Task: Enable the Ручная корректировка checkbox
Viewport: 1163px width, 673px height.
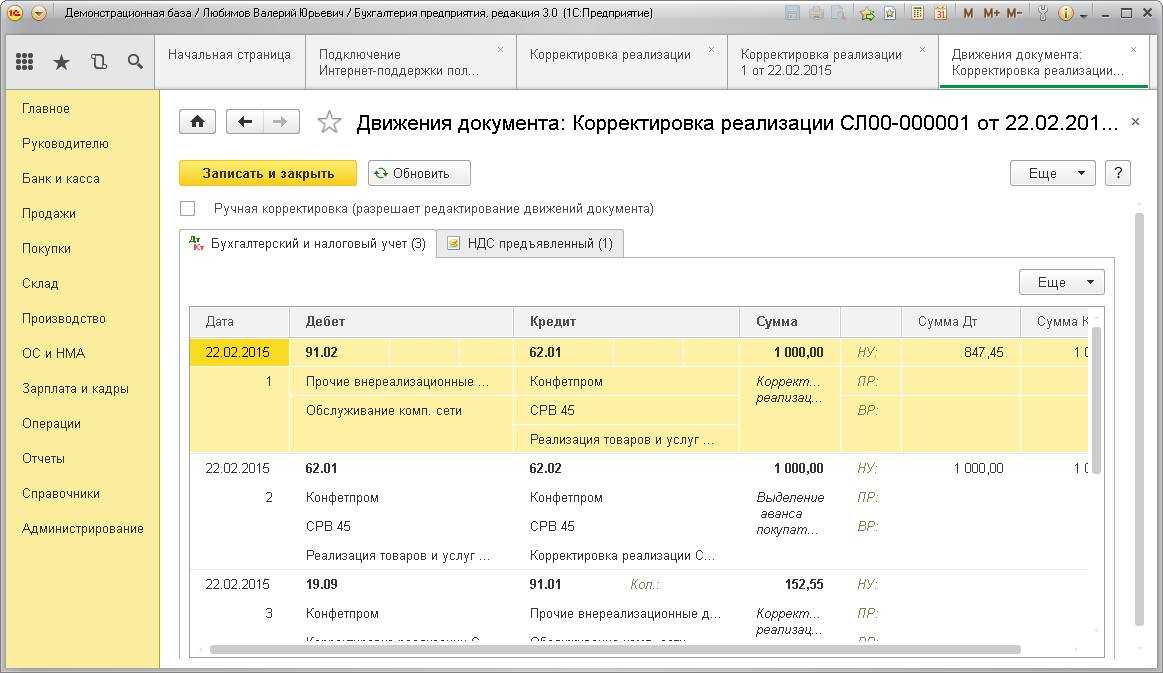Action: 187,209
